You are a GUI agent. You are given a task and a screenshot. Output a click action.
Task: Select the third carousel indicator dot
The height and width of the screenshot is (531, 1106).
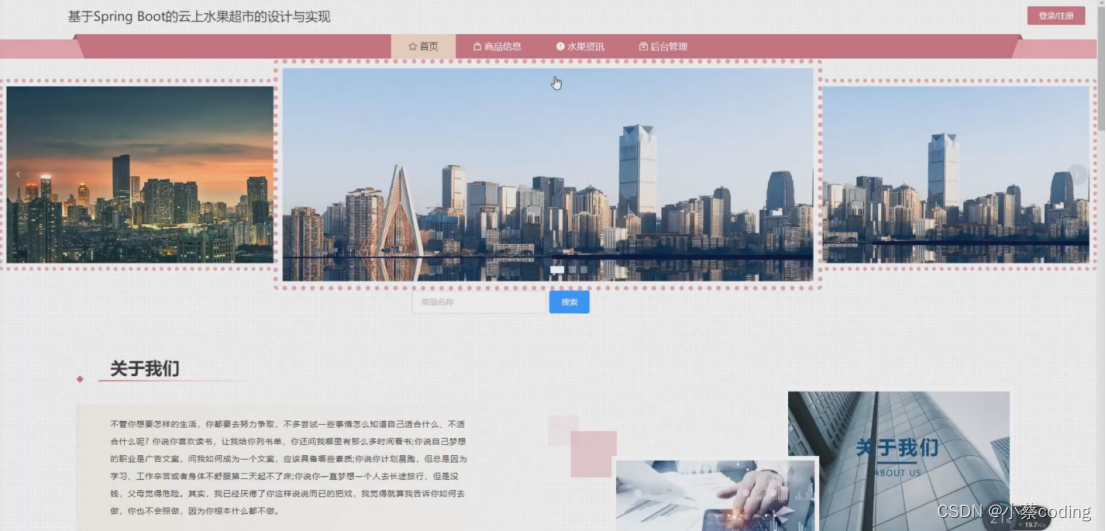pos(583,269)
